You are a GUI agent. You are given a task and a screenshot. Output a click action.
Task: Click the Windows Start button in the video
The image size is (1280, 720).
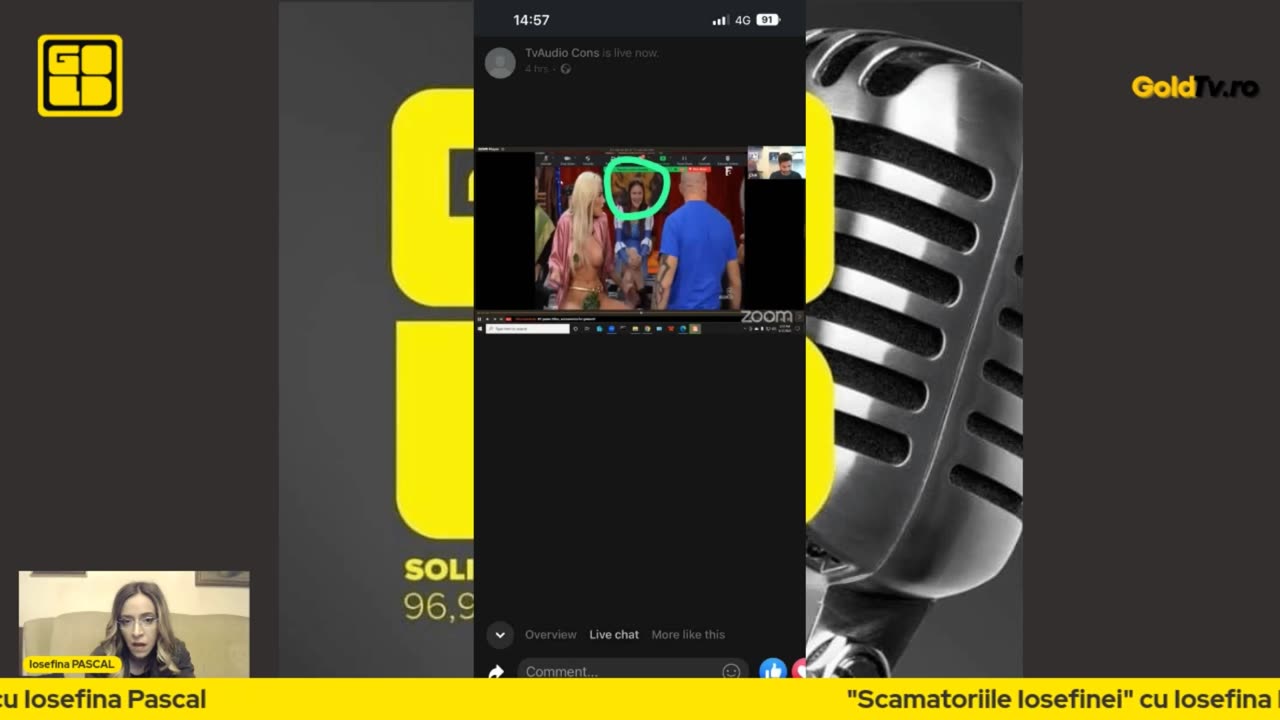(479, 329)
